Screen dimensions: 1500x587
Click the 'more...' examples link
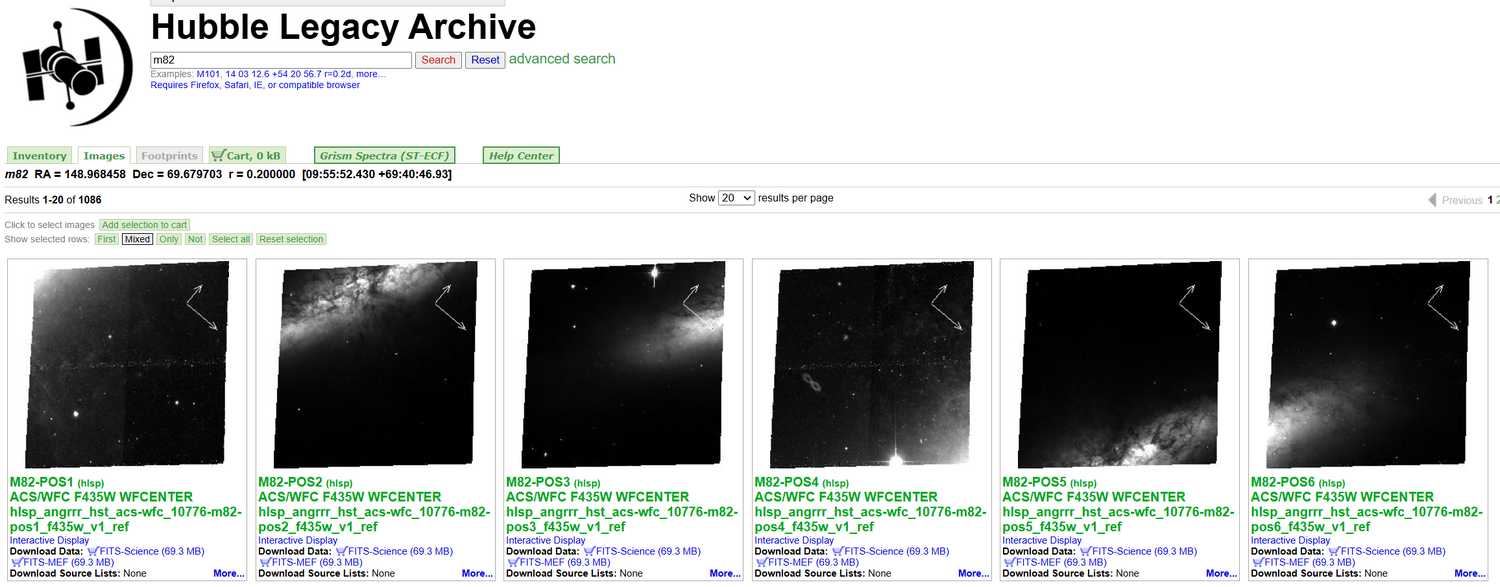click(371, 74)
